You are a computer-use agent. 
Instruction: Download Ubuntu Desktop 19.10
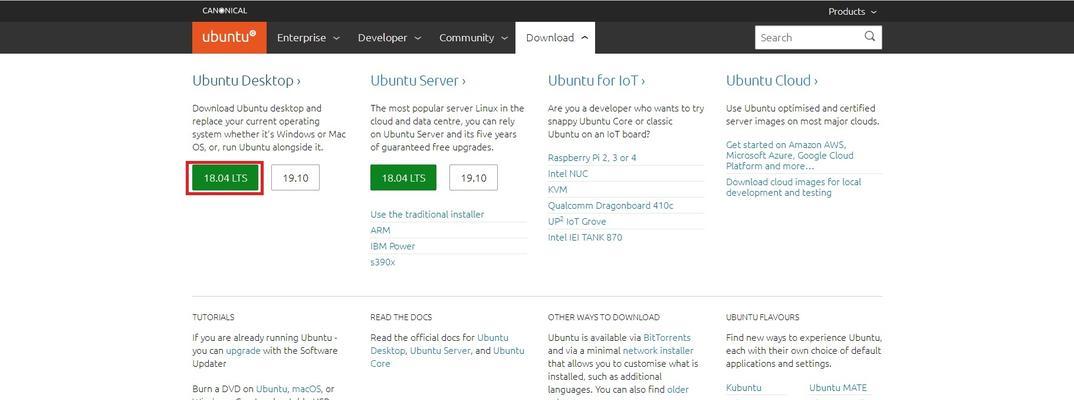(x=295, y=178)
